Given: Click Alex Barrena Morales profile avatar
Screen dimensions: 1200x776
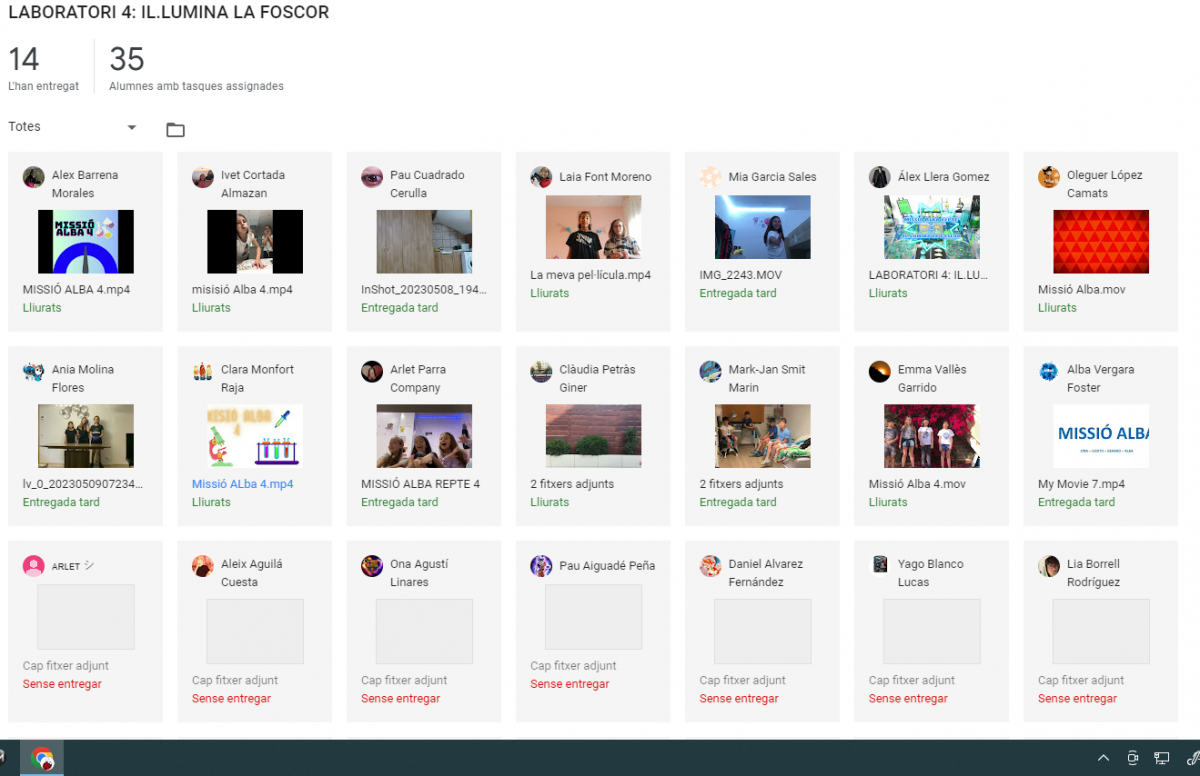Looking at the screenshot, I should 33,177.
